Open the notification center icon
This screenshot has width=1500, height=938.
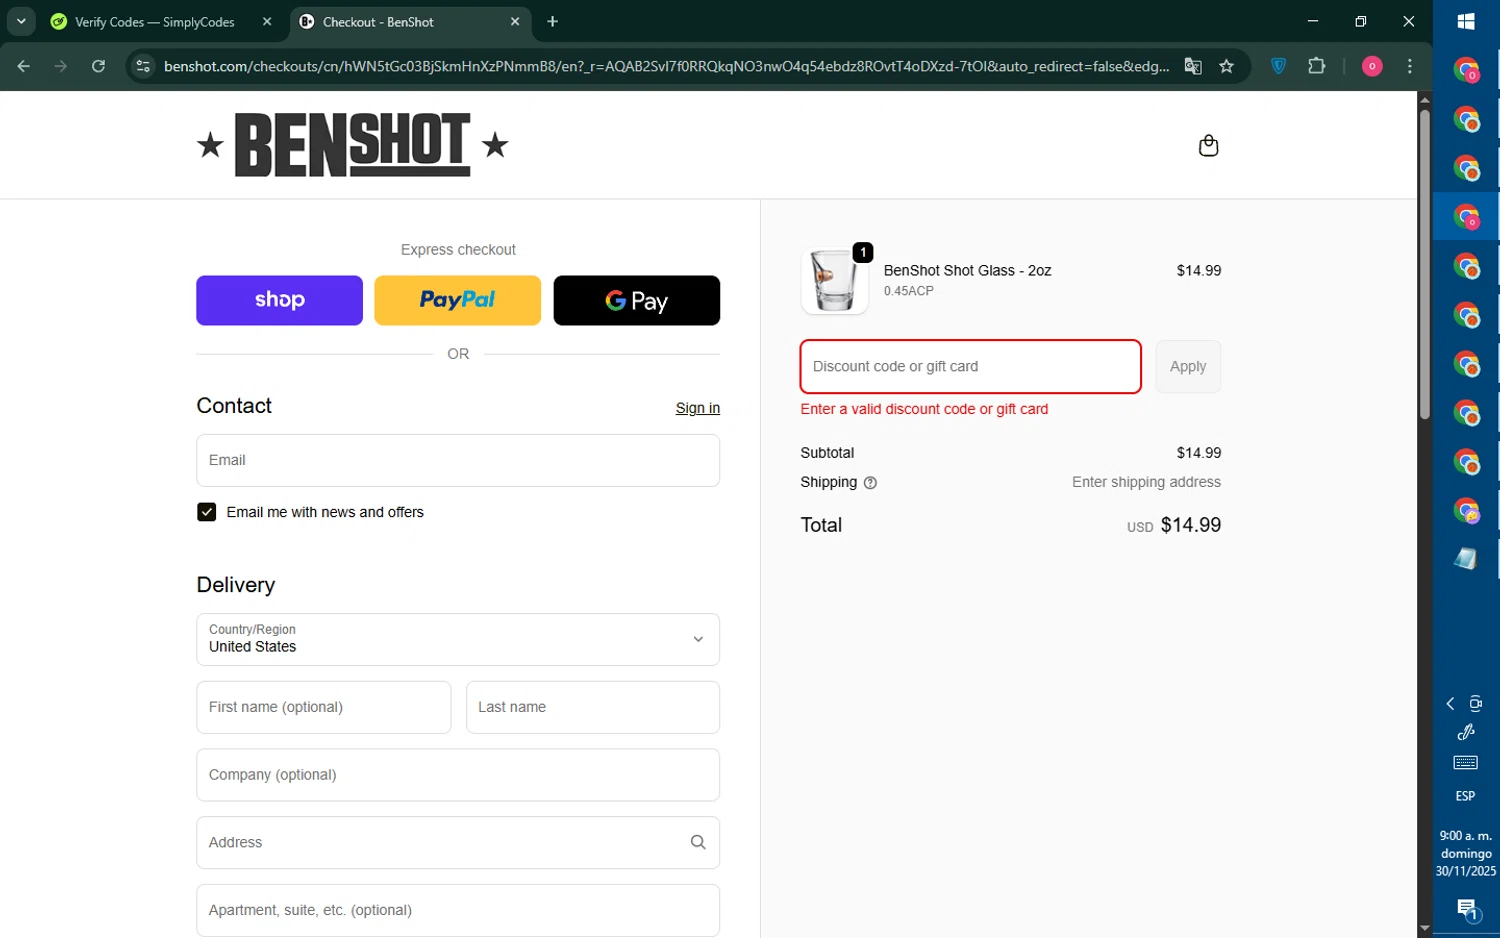[x=1466, y=909]
